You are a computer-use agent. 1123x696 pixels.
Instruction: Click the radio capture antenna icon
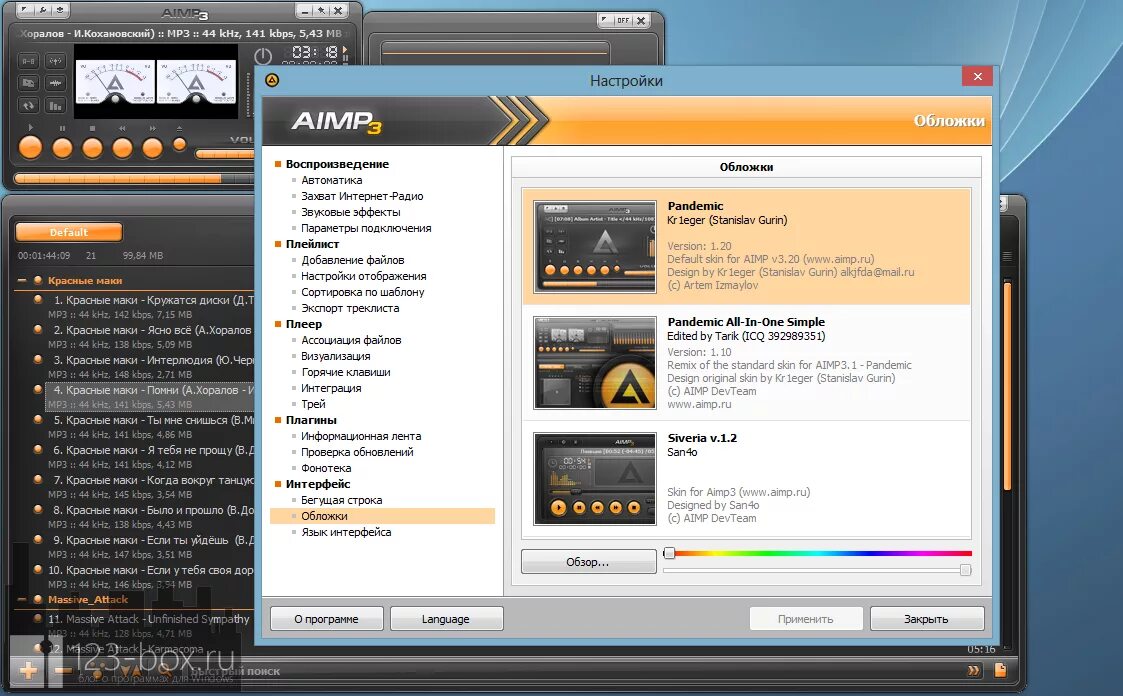coord(56,62)
